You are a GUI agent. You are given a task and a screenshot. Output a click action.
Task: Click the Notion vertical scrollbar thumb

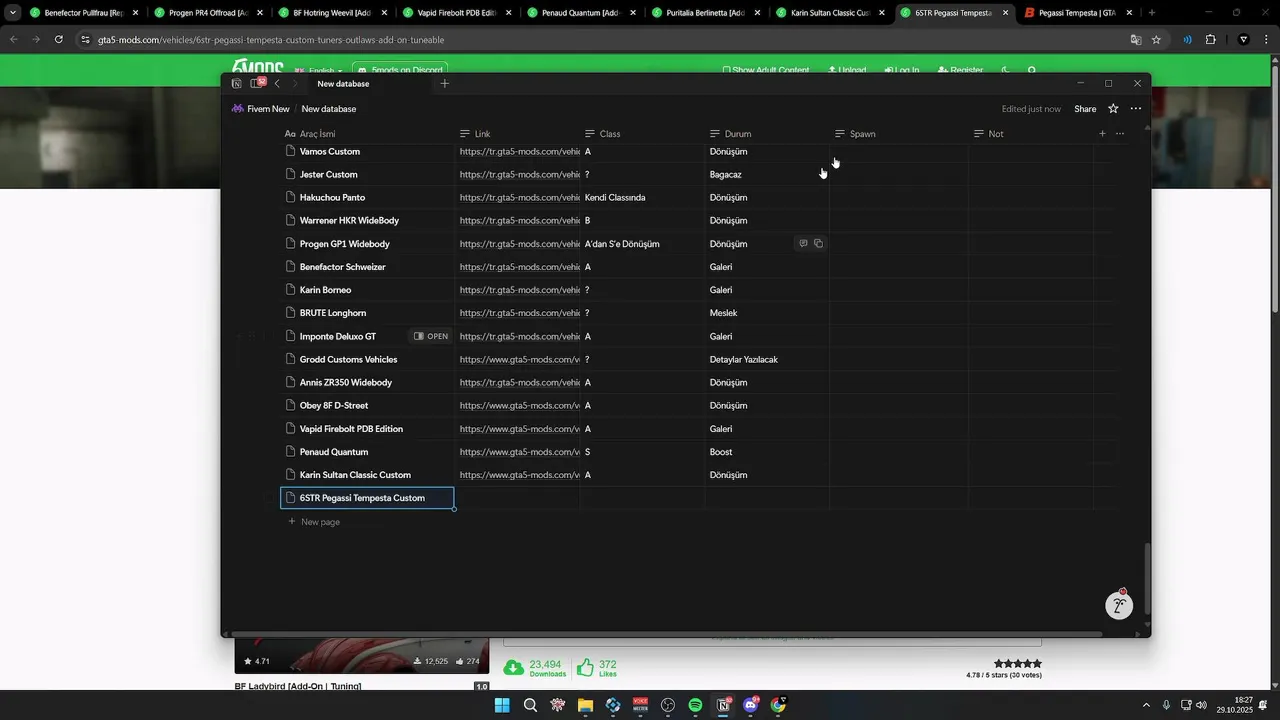1147,580
